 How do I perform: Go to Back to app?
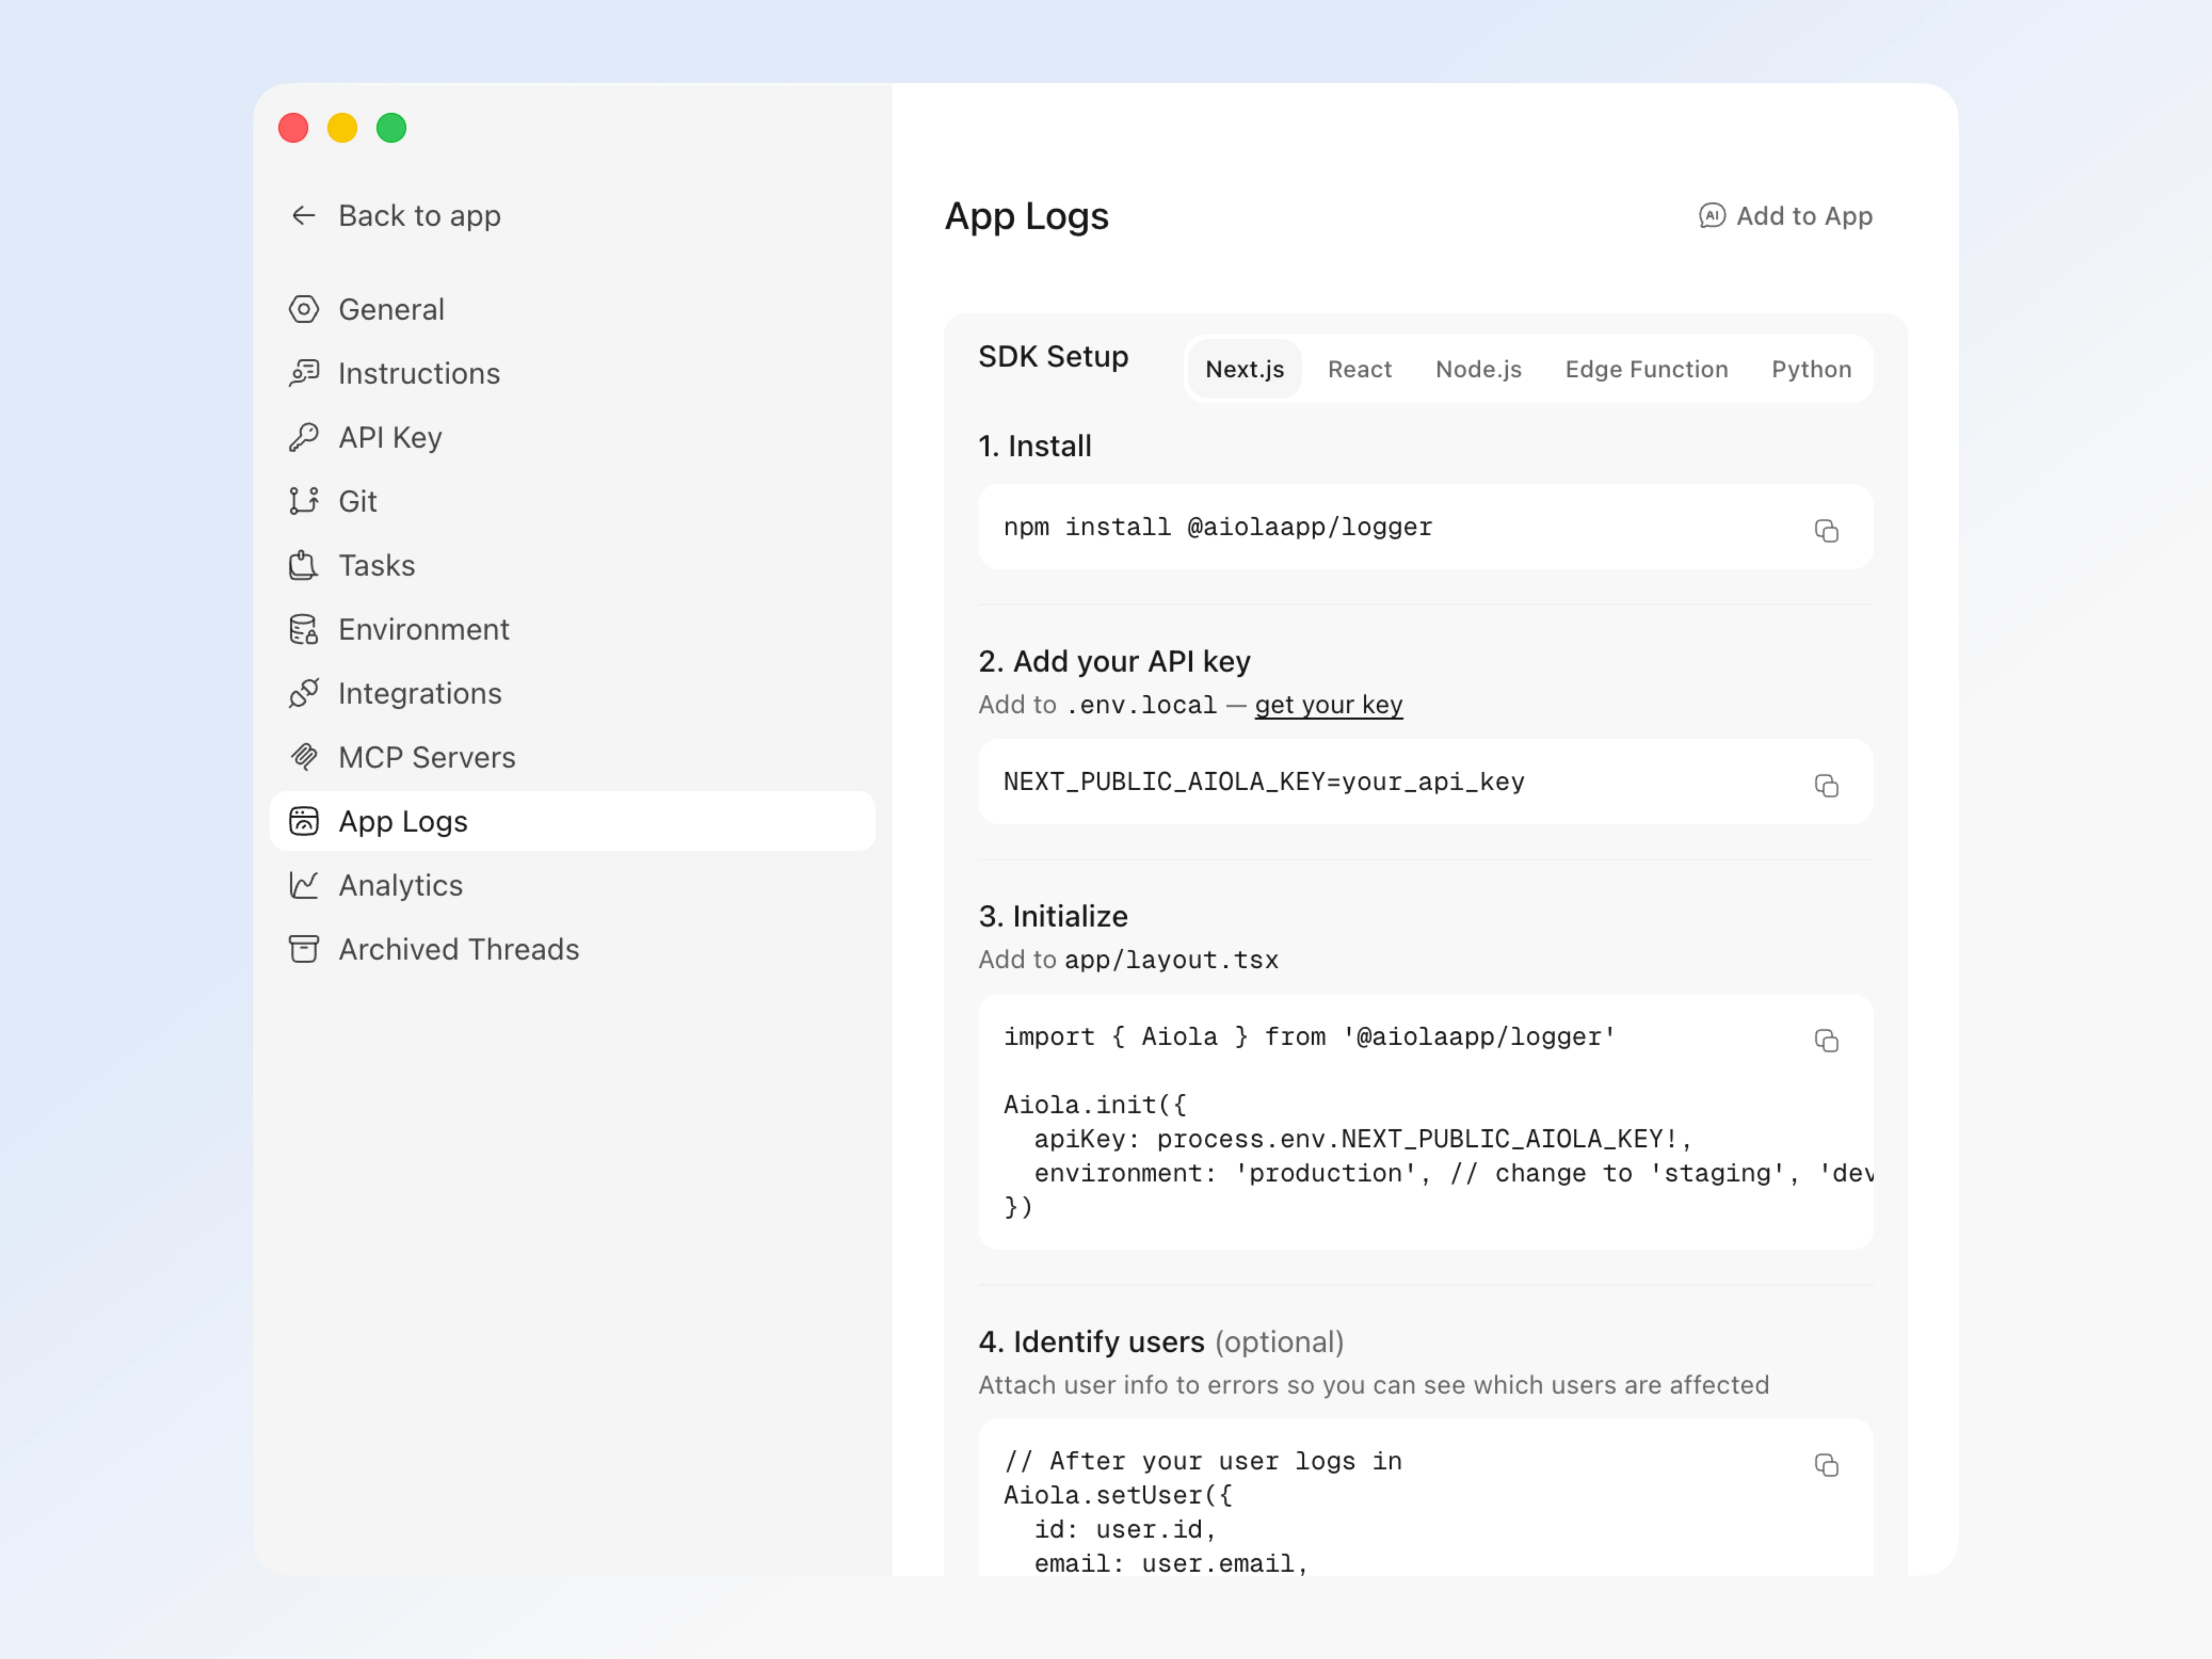click(x=396, y=216)
